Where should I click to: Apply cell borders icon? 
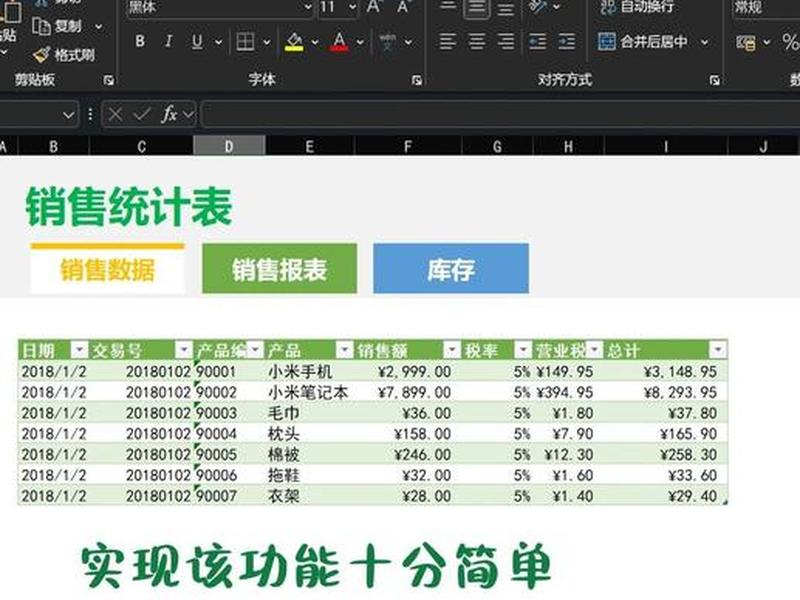pyautogui.click(x=245, y=42)
